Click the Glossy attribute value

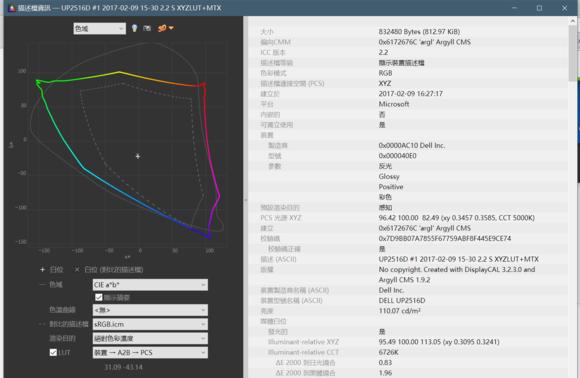click(389, 176)
